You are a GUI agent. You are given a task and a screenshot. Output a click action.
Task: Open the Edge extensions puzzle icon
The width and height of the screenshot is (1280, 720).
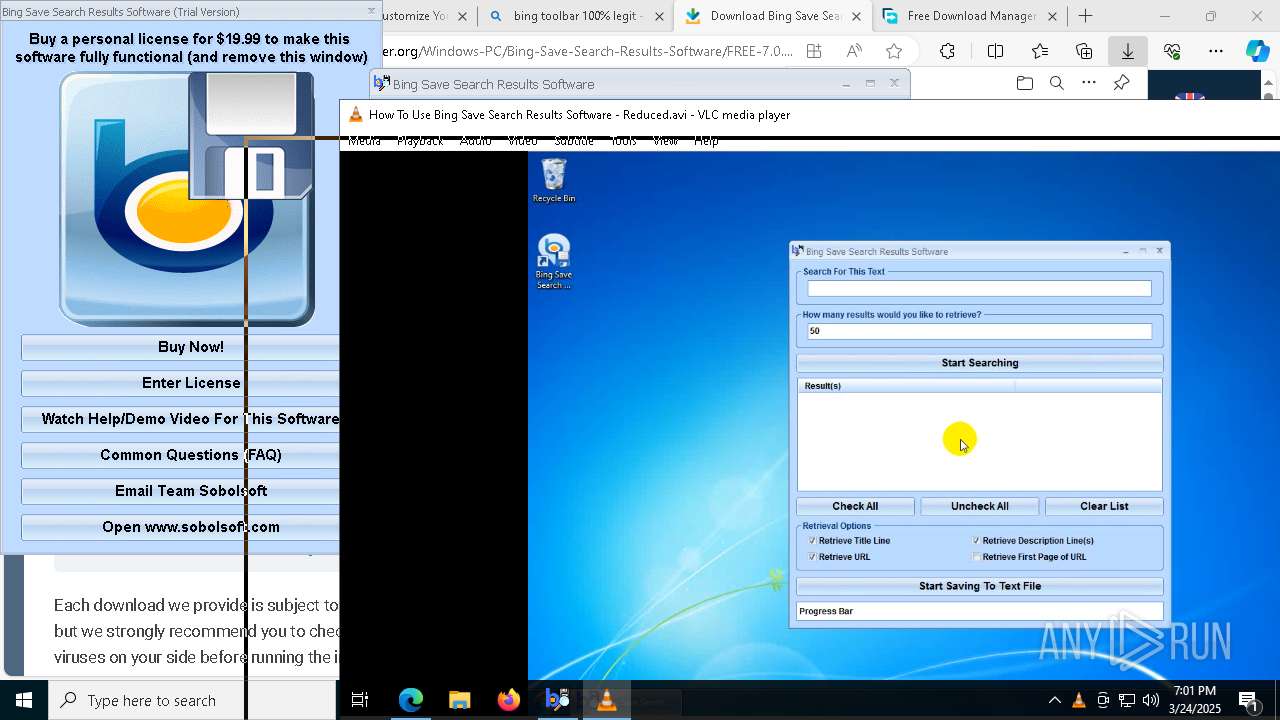[x=947, y=51]
